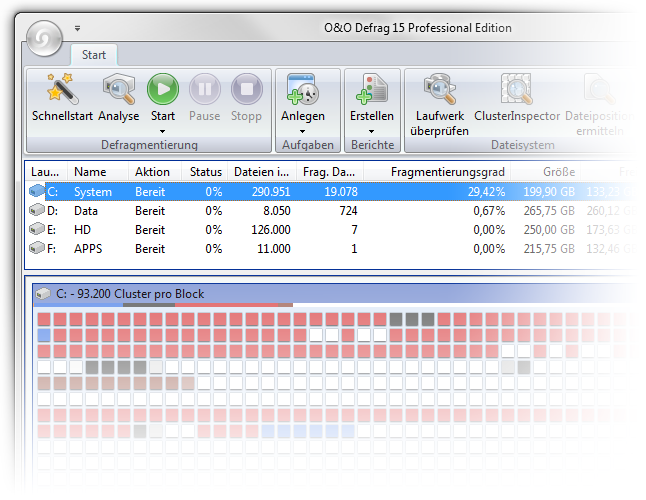Select the HD drive name cell
This screenshot has height=500, width=646.
pyautogui.click(x=82, y=230)
